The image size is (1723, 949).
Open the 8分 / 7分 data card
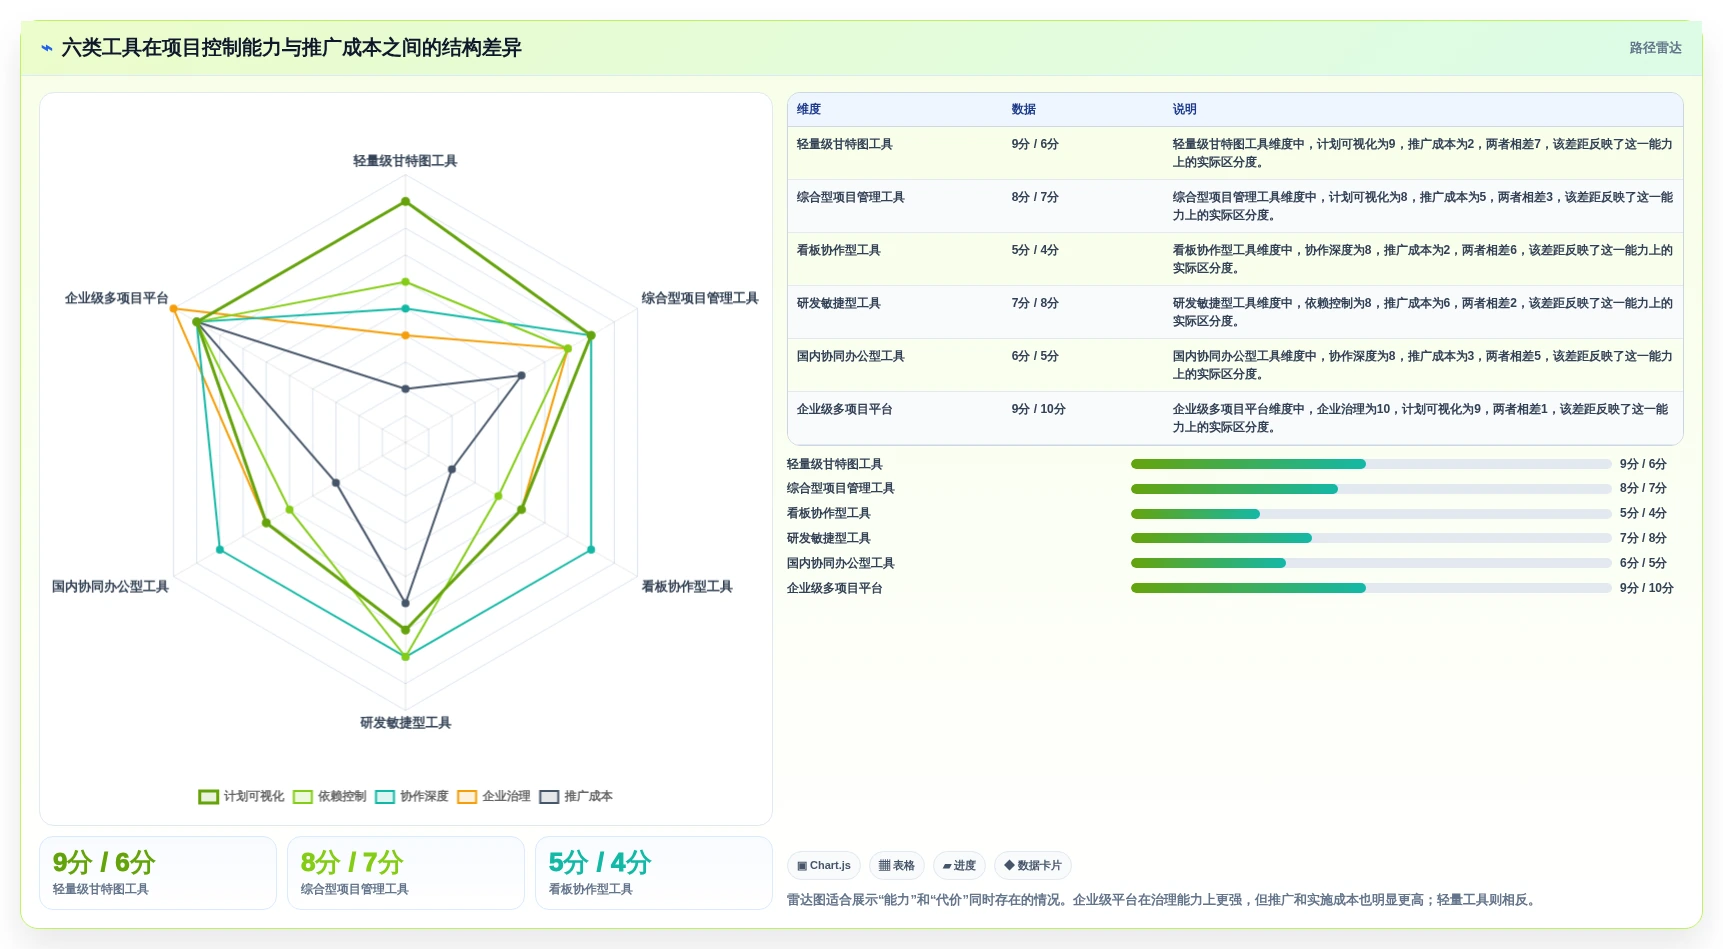(406, 873)
